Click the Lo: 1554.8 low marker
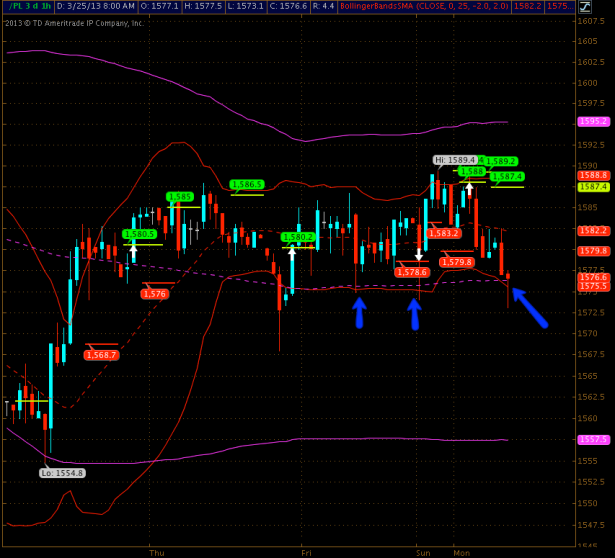The height and width of the screenshot is (558, 615). [62, 472]
